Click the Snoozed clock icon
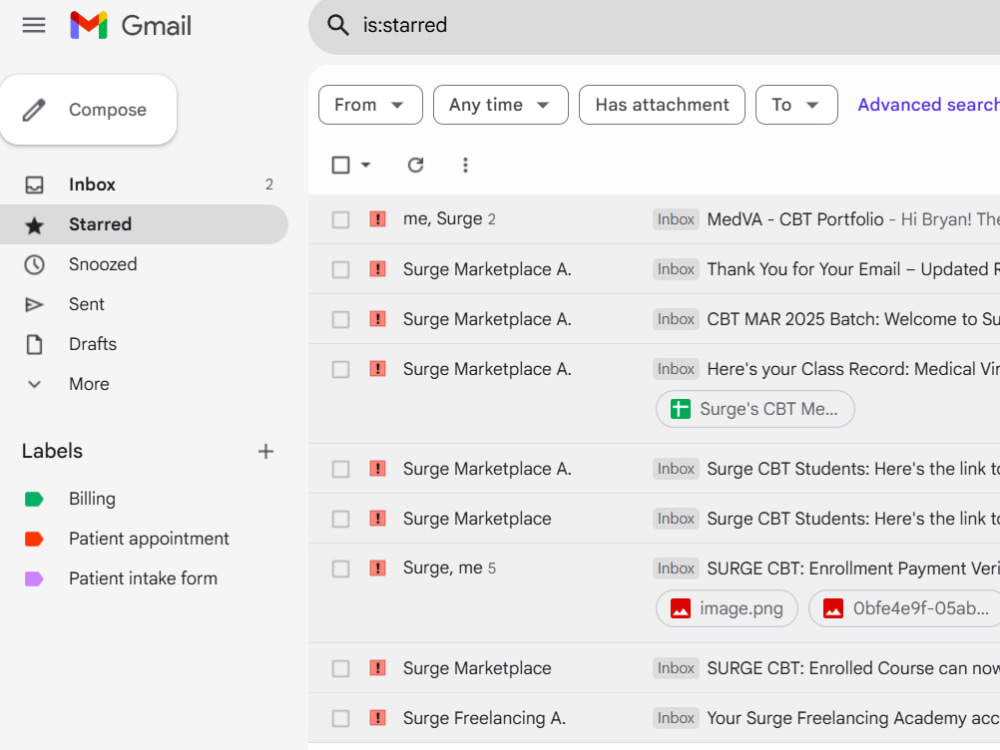This screenshot has height=750, width=1000. tap(34, 265)
